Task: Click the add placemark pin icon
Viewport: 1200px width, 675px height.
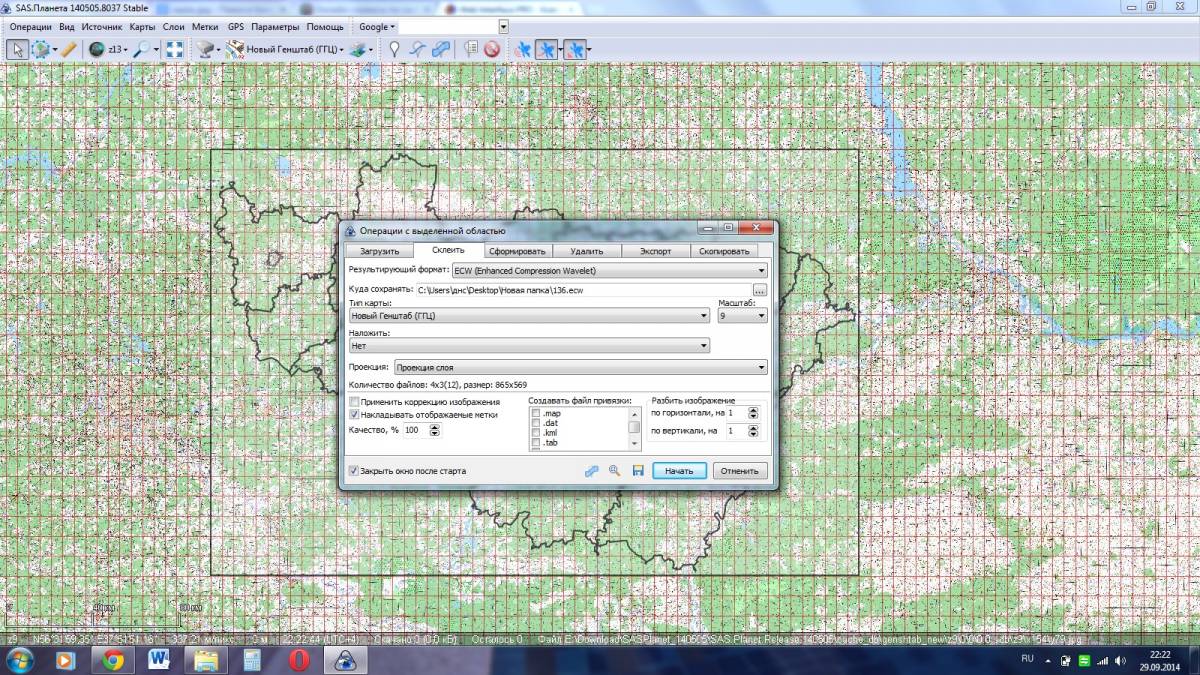Action: point(394,49)
